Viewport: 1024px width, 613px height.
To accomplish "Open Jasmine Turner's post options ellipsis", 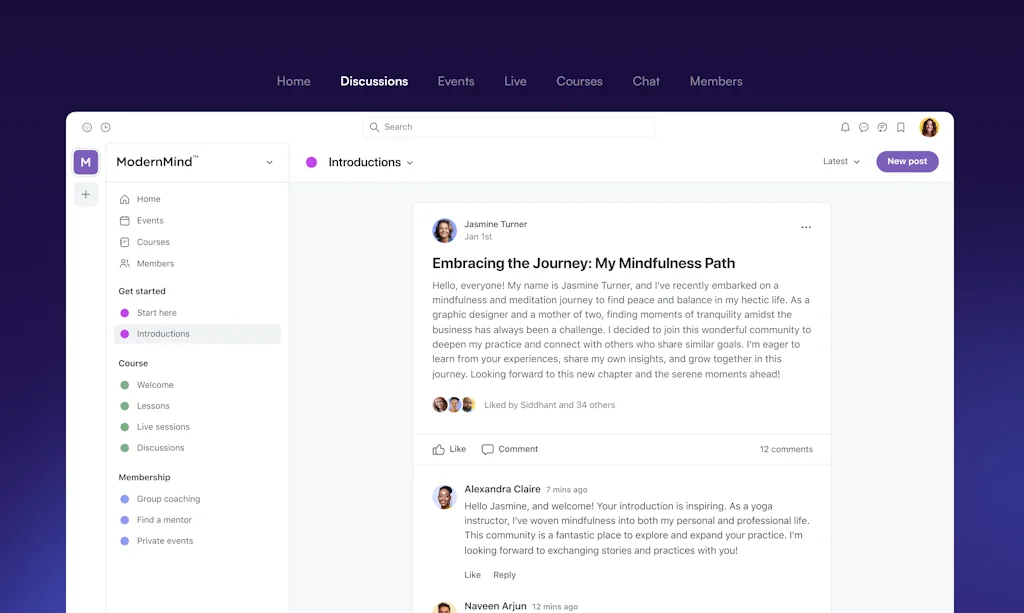I will pos(806,227).
